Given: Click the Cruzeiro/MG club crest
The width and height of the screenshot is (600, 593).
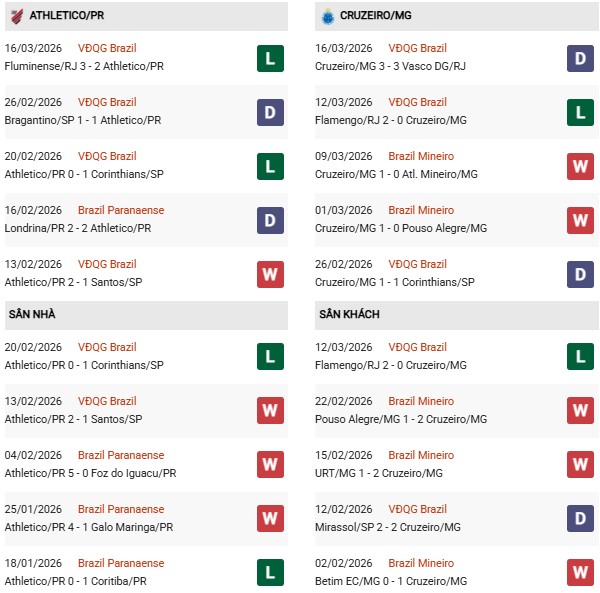Looking at the screenshot, I should point(326,16).
